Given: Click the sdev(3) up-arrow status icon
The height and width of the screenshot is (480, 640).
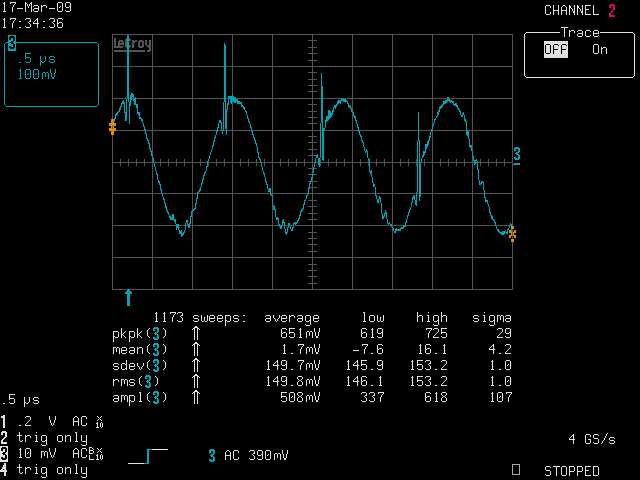Looking at the screenshot, I should (196, 365).
